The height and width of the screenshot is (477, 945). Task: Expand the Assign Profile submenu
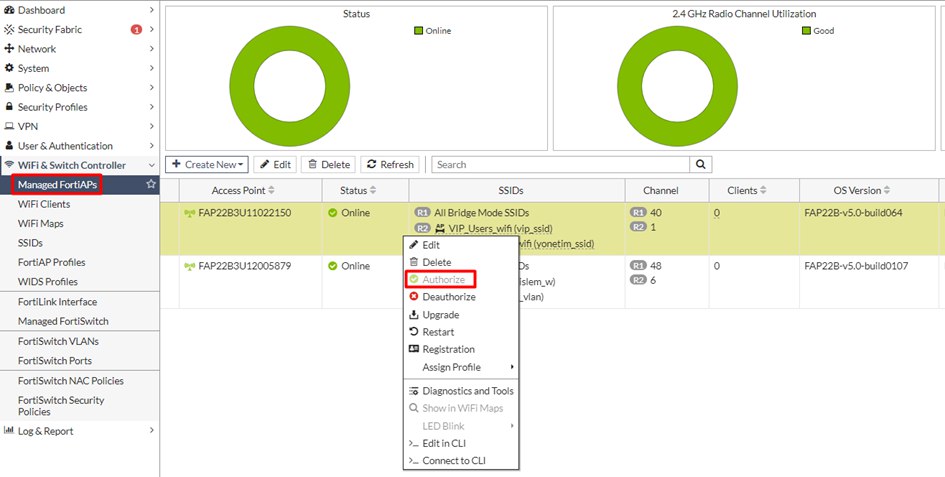(460, 367)
